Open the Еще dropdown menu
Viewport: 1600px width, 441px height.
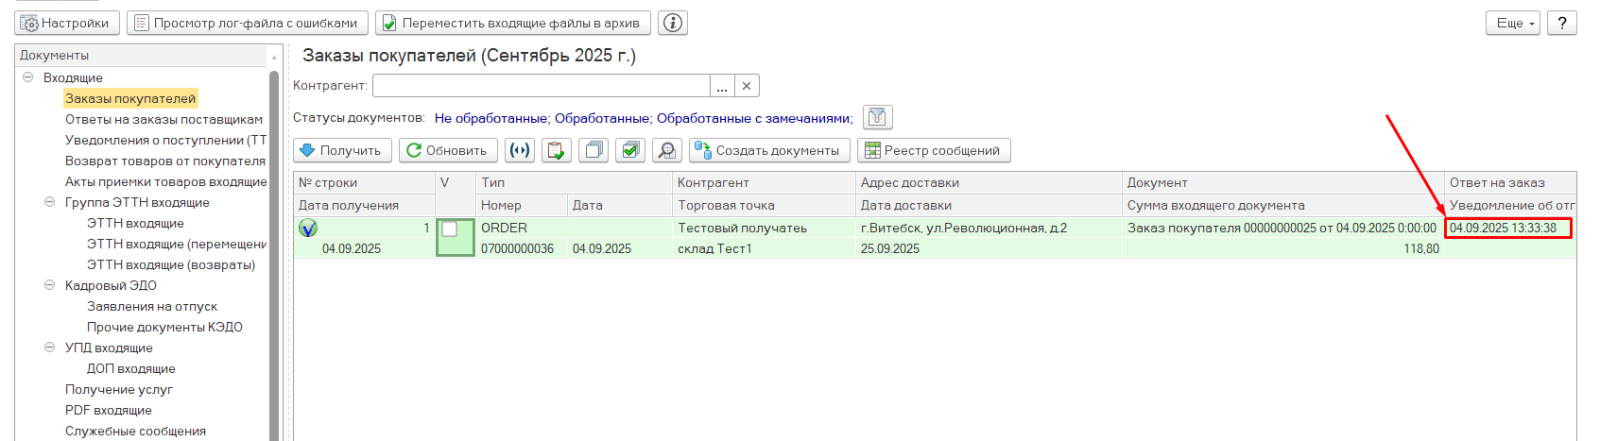point(1514,23)
